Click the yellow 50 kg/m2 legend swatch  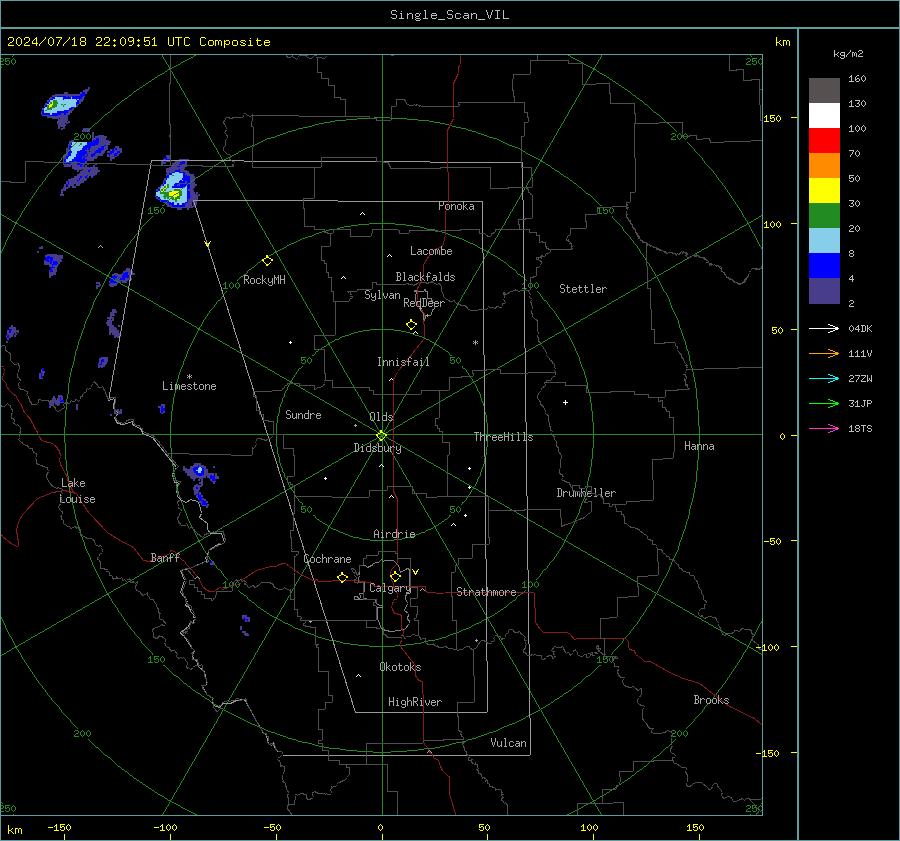tap(824, 190)
